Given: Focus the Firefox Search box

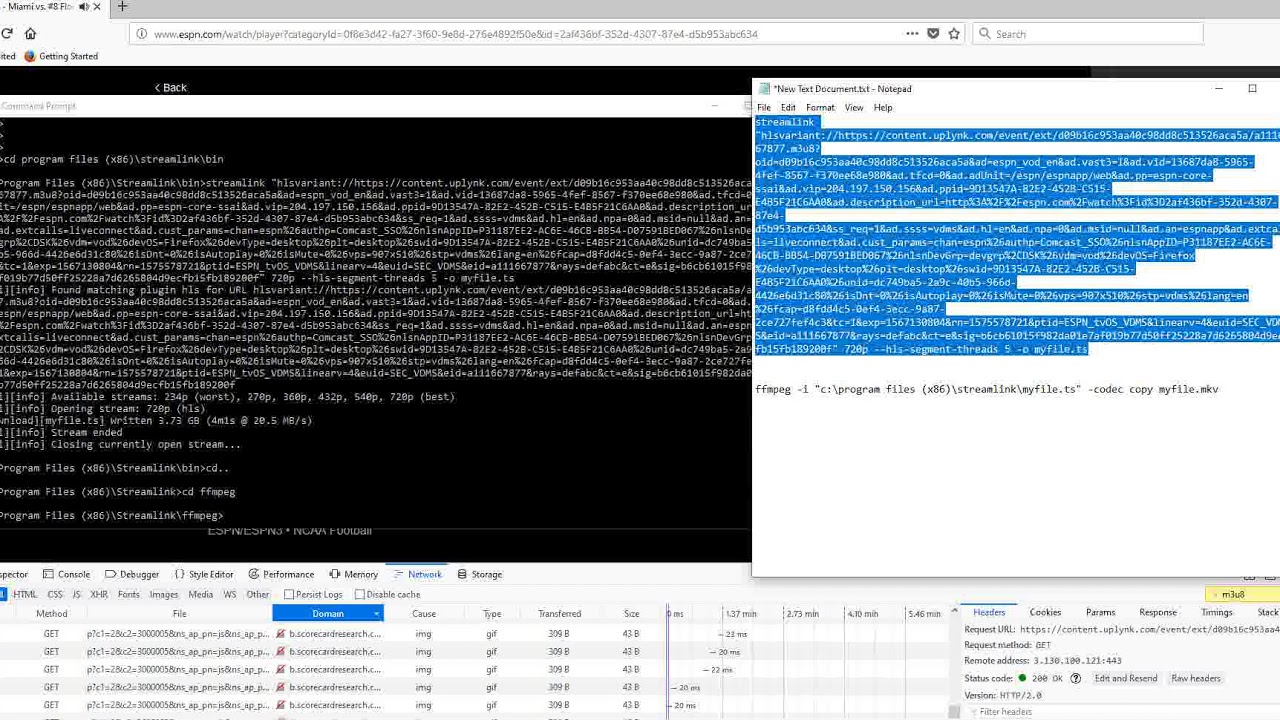Looking at the screenshot, I should 1087,34.
